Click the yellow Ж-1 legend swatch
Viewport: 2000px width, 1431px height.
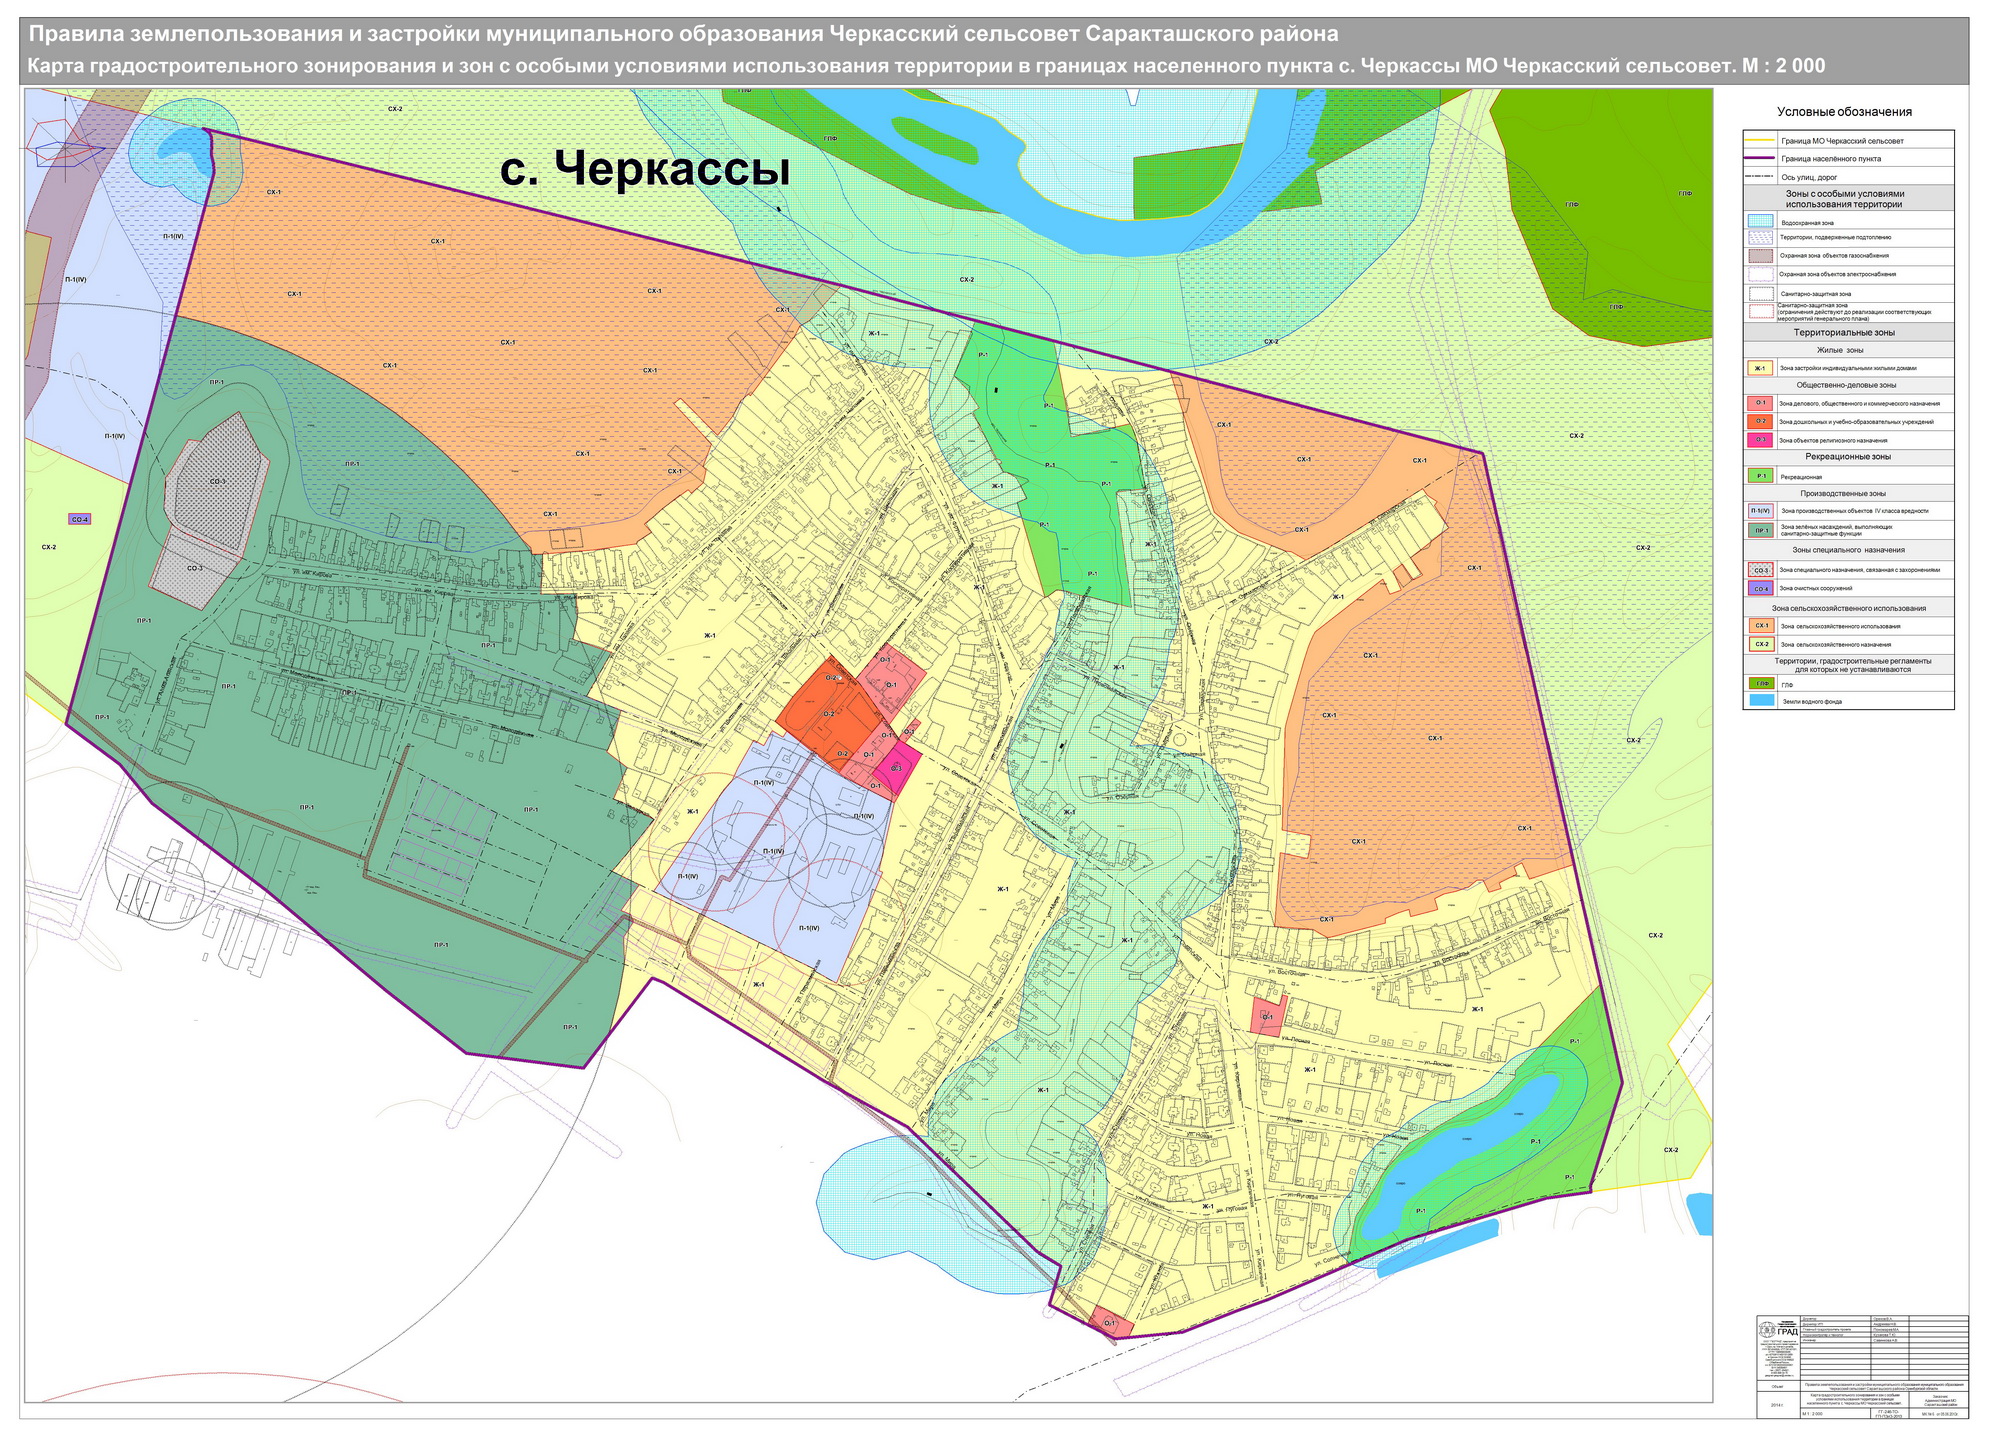coord(1760,368)
